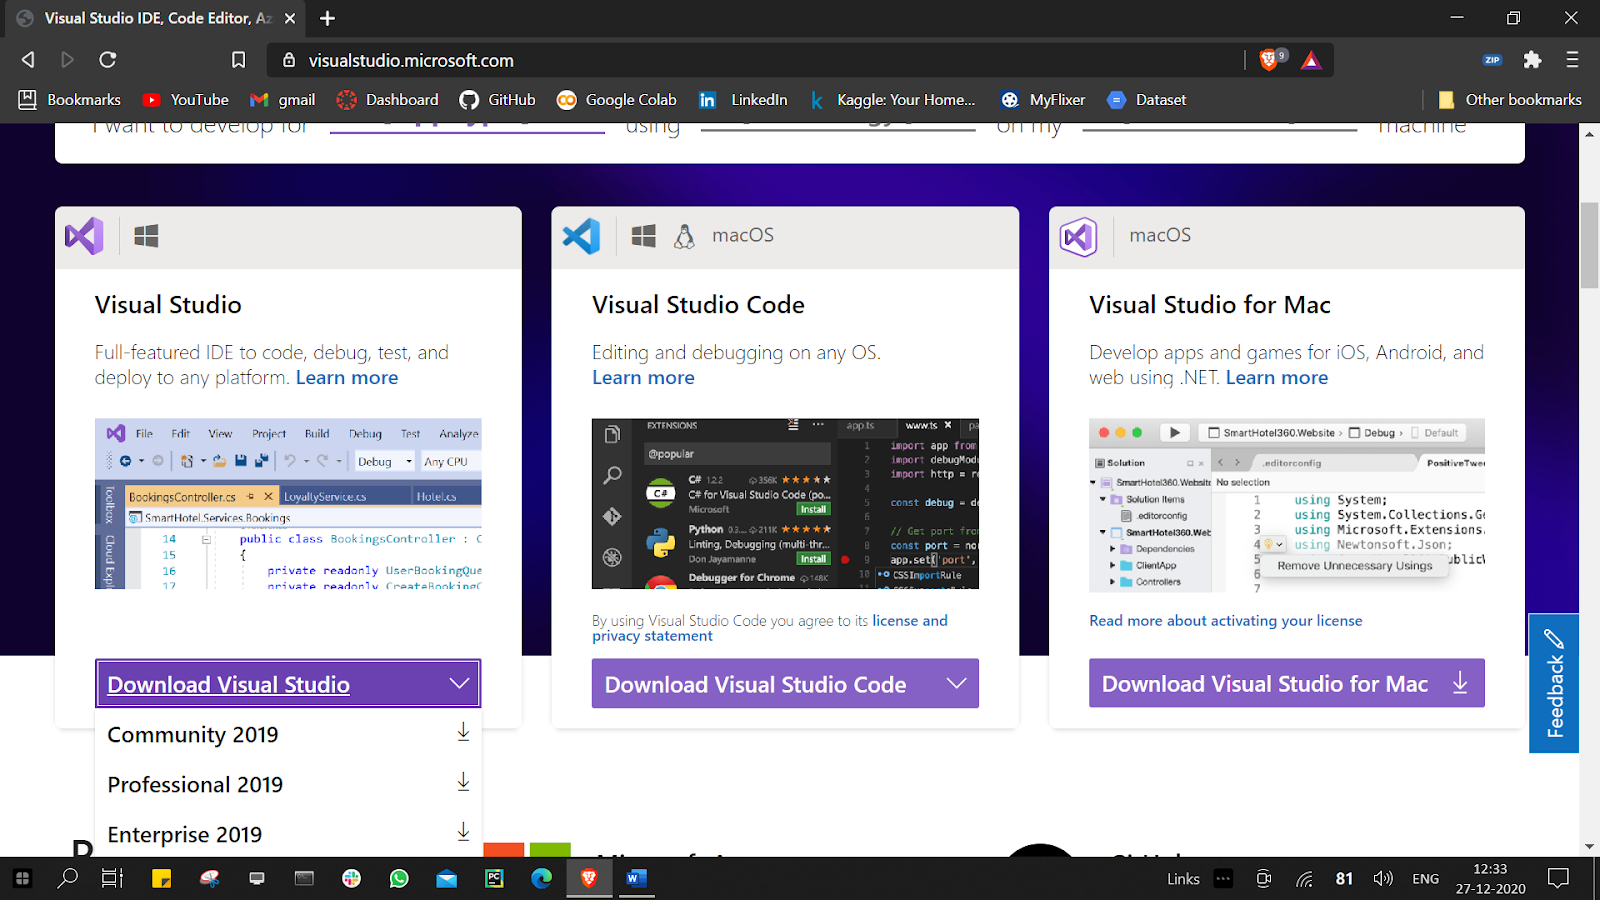
Task: Click the Windows icon on VS Code card
Action: click(644, 236)
